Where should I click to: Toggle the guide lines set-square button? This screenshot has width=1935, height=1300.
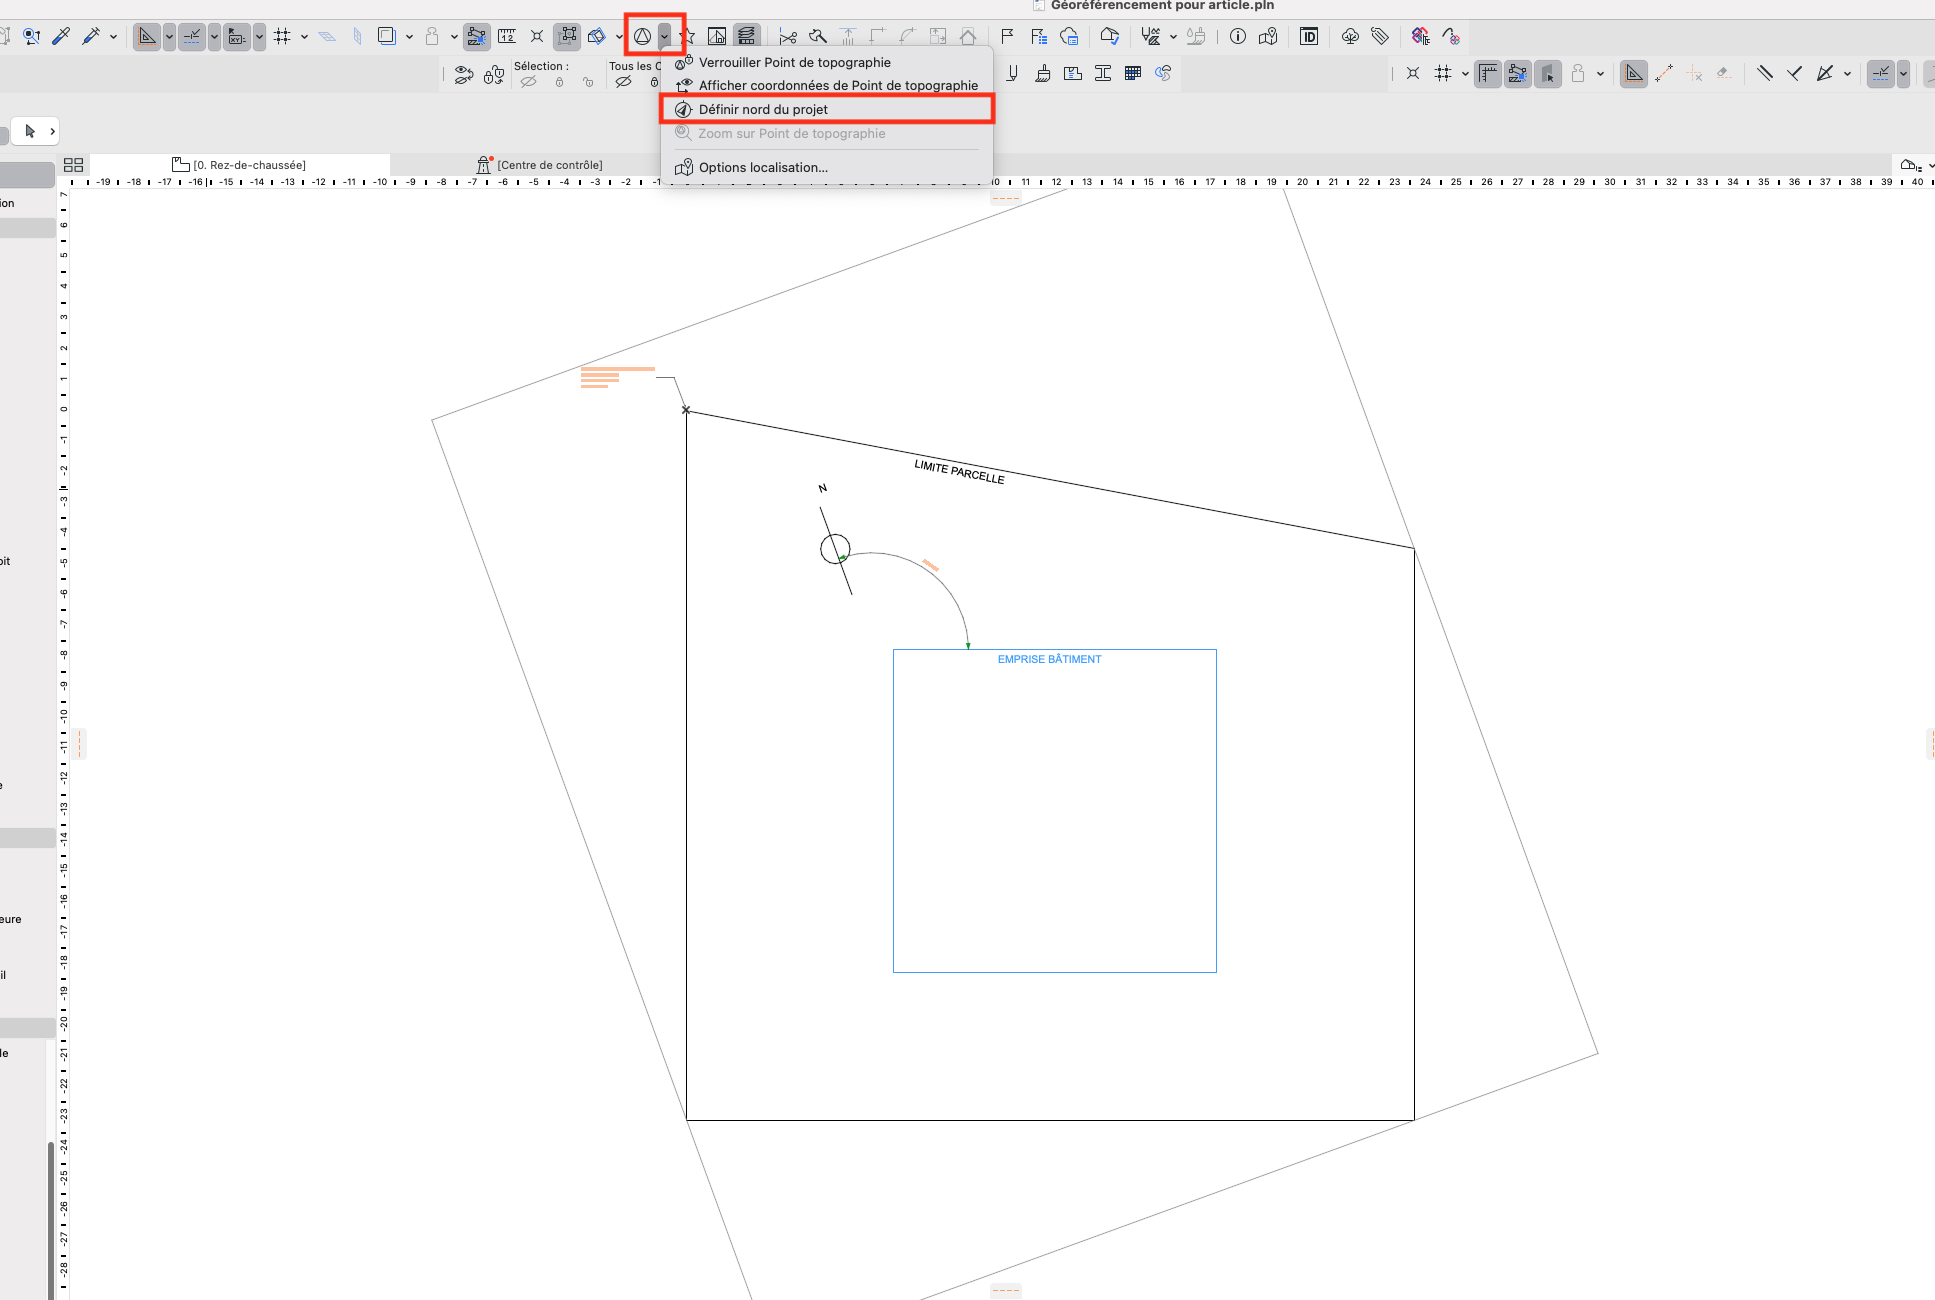tap(146, 37)
